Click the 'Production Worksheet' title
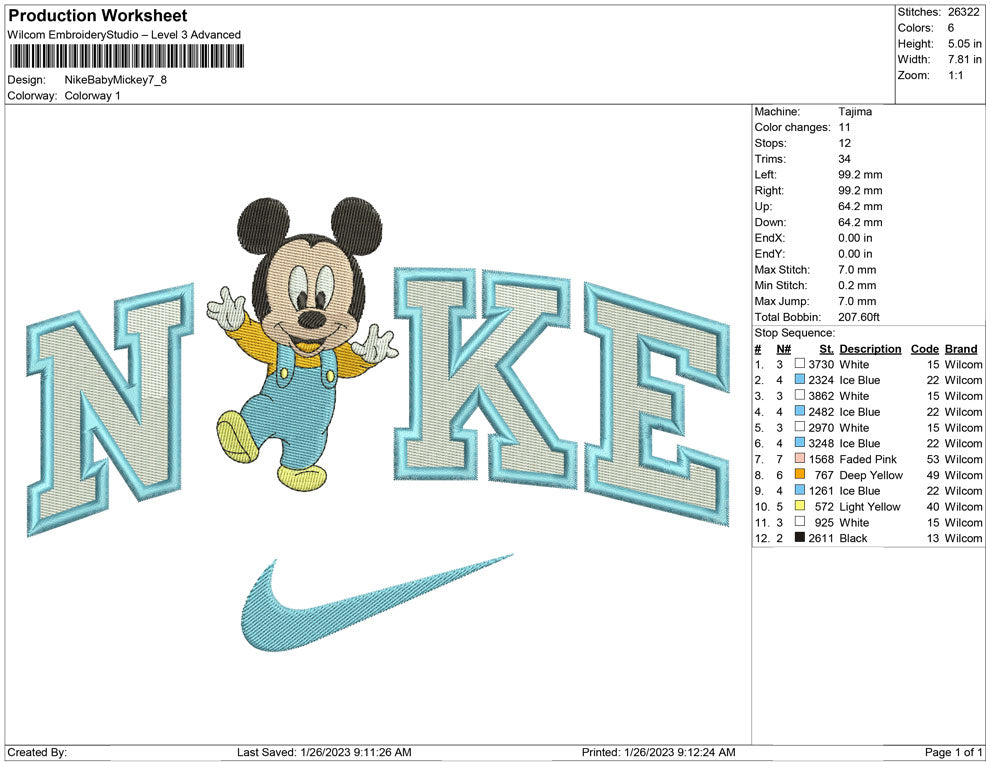This screenshot has width=990, height=762. click(98, 16)
